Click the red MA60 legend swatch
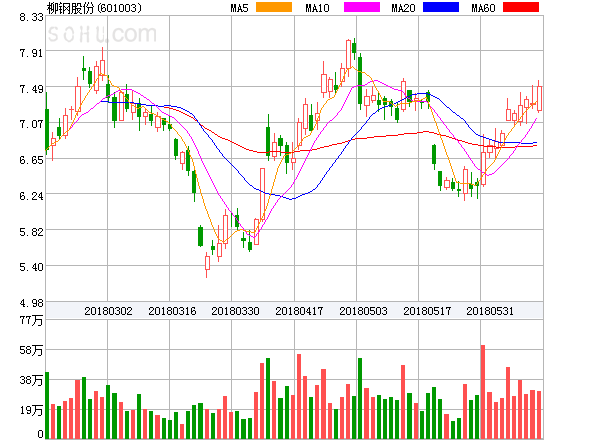This screenshot has height=440, width=600. tap(521, 7)
